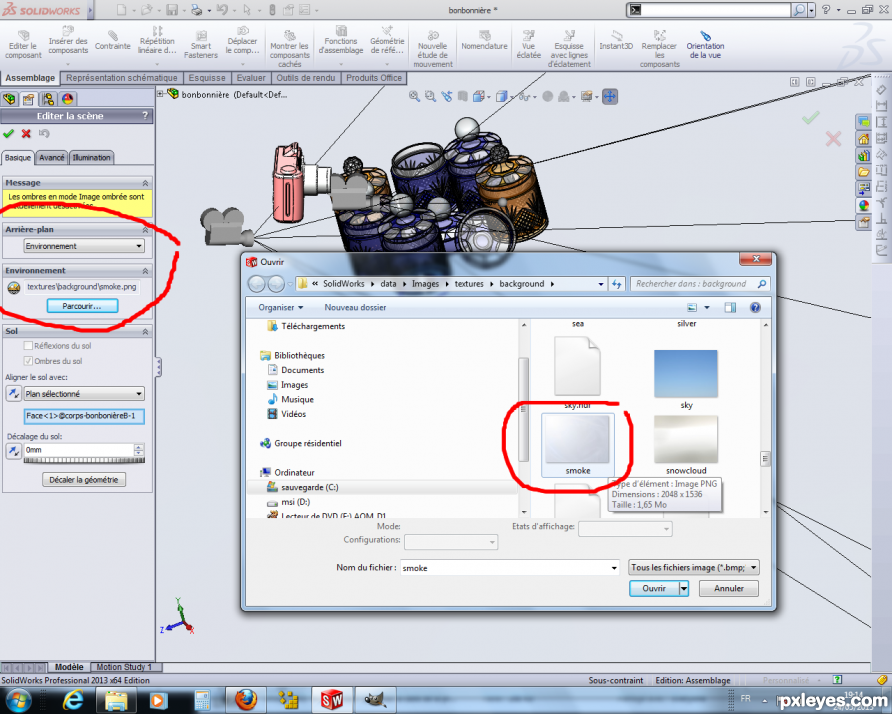
Task: Click Orientation de la vue
Action: (705, 44)
